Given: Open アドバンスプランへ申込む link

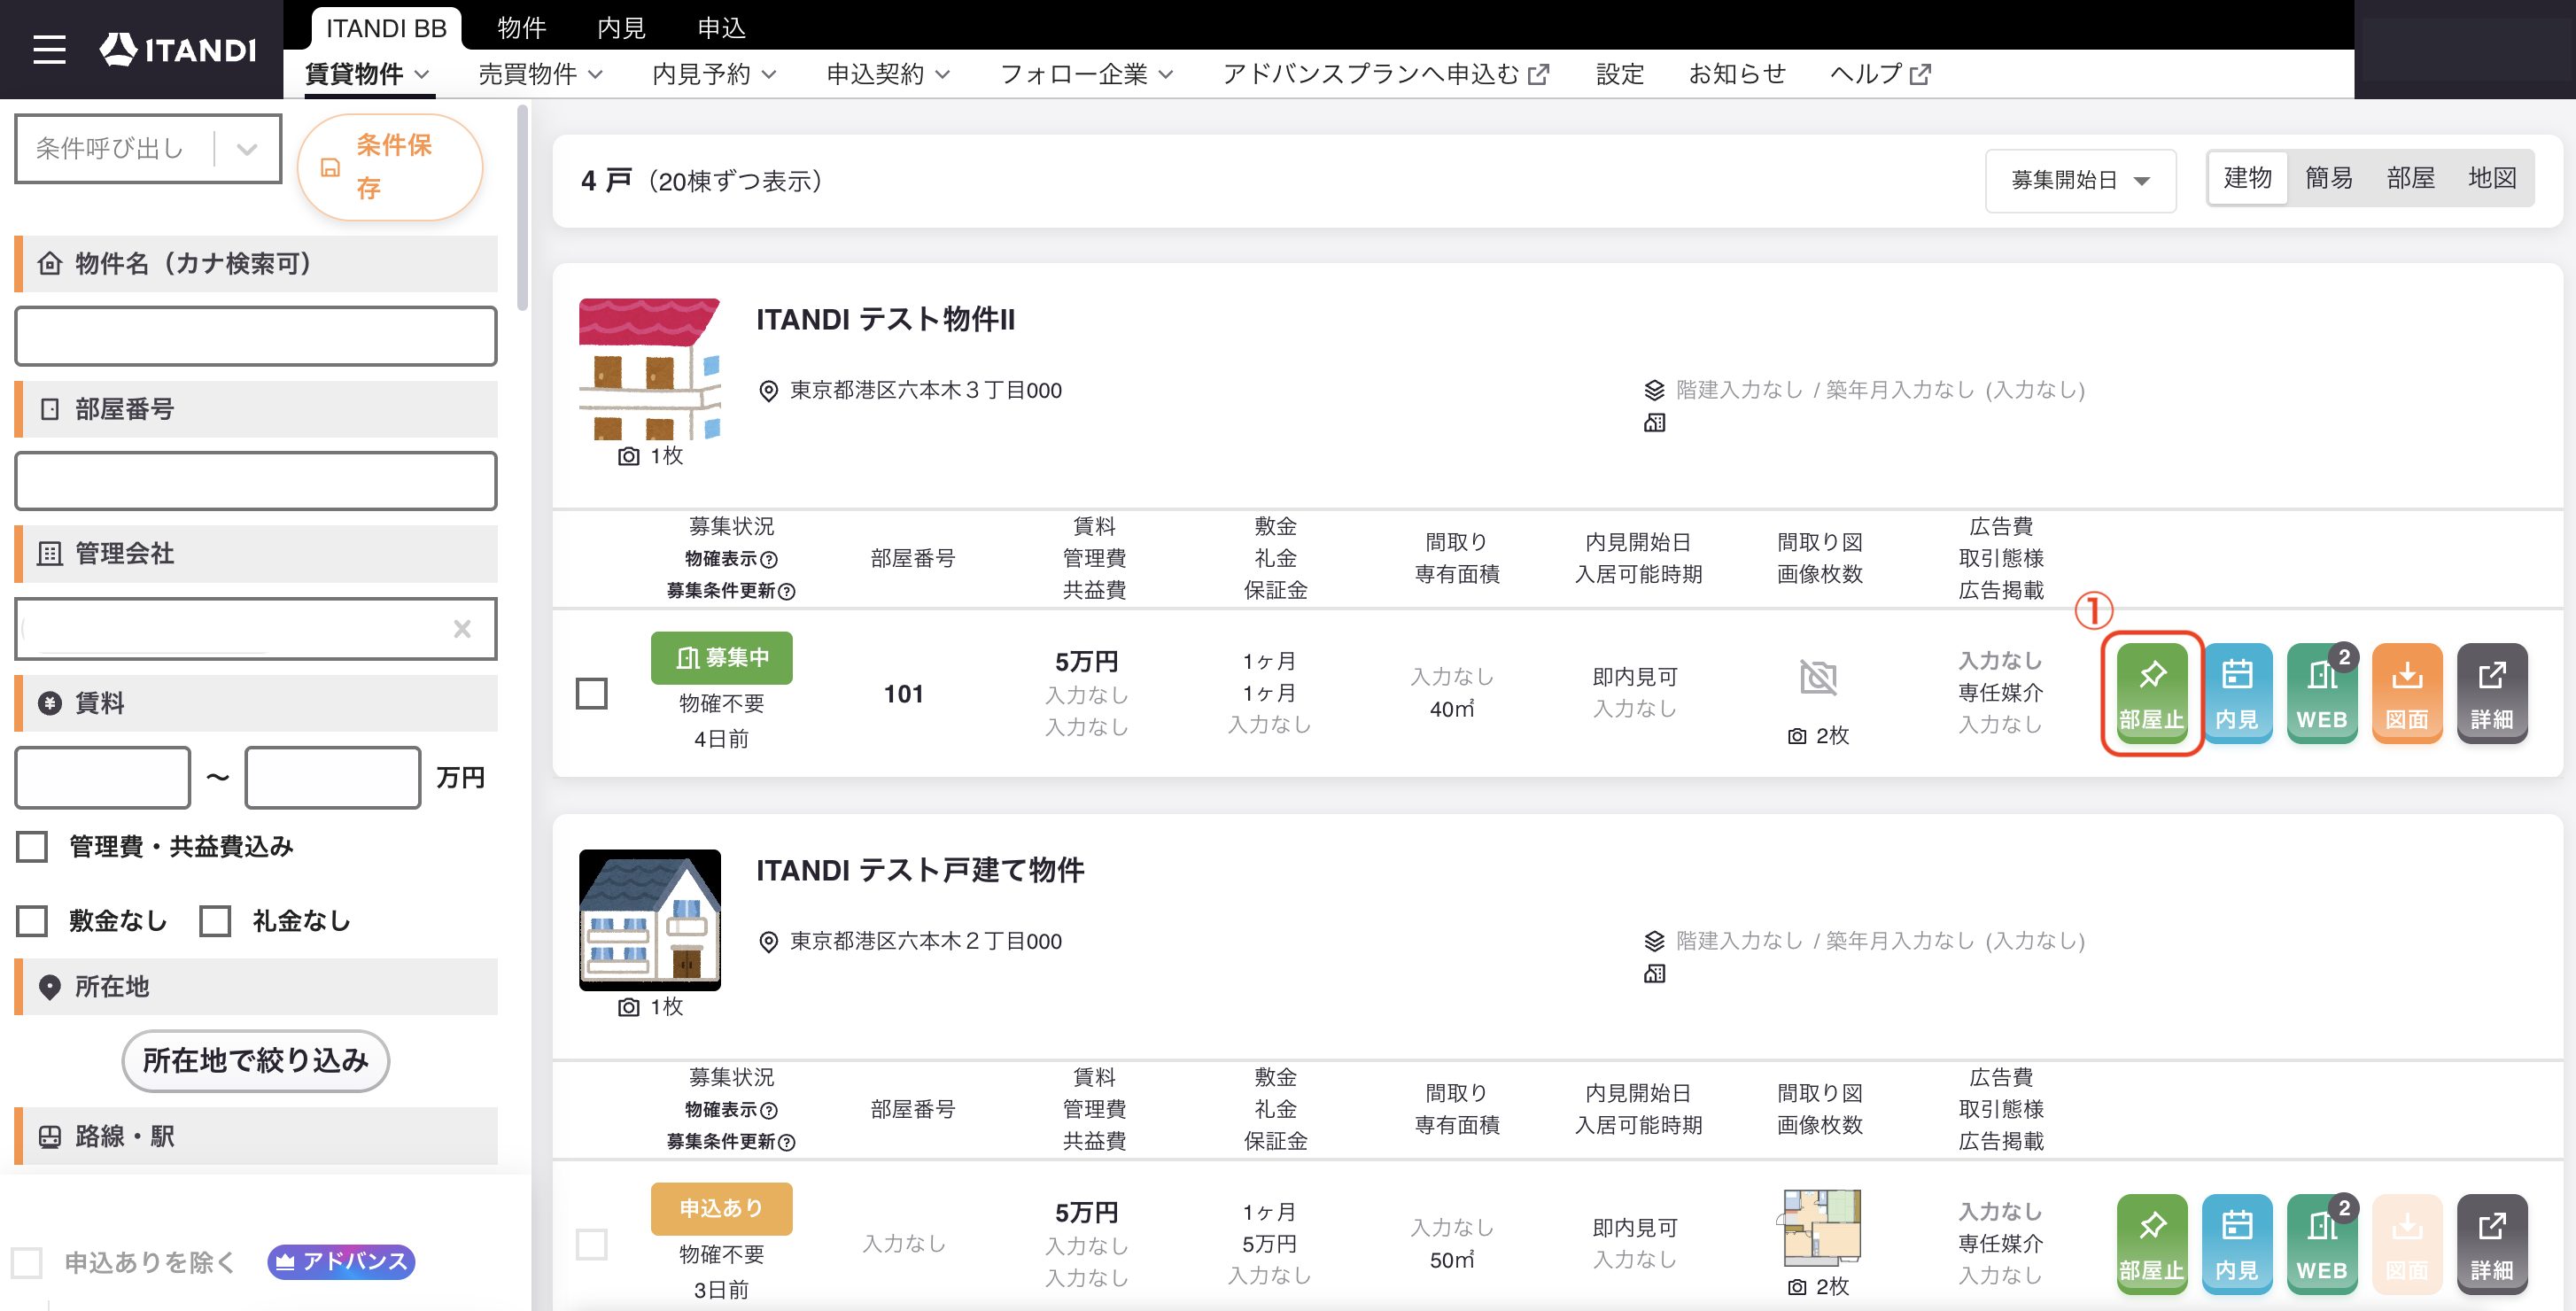Looking at the screenshot, I should [x=1385, y=74].
